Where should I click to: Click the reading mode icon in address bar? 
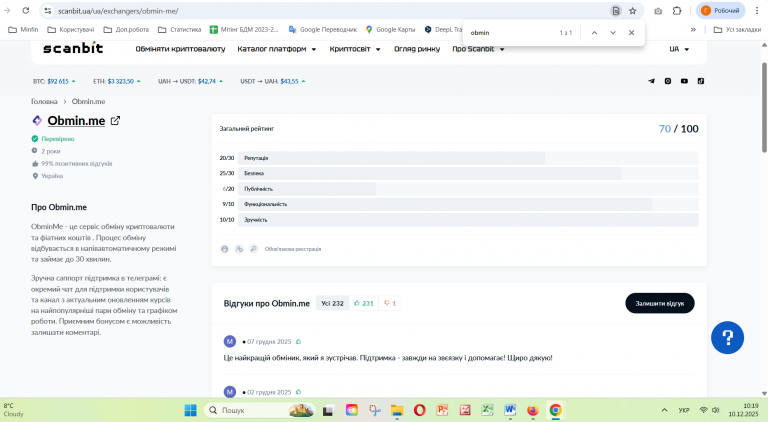click(616, 11)
